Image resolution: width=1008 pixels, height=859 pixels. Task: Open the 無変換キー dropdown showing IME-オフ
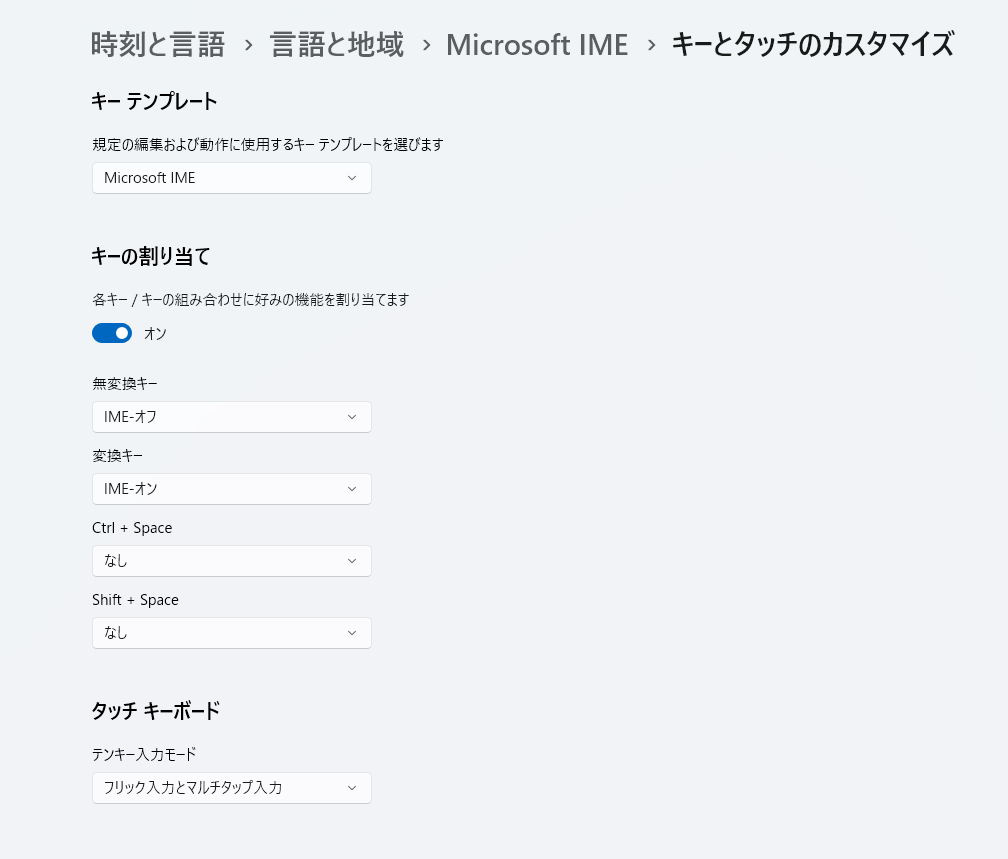pos(231,417)
